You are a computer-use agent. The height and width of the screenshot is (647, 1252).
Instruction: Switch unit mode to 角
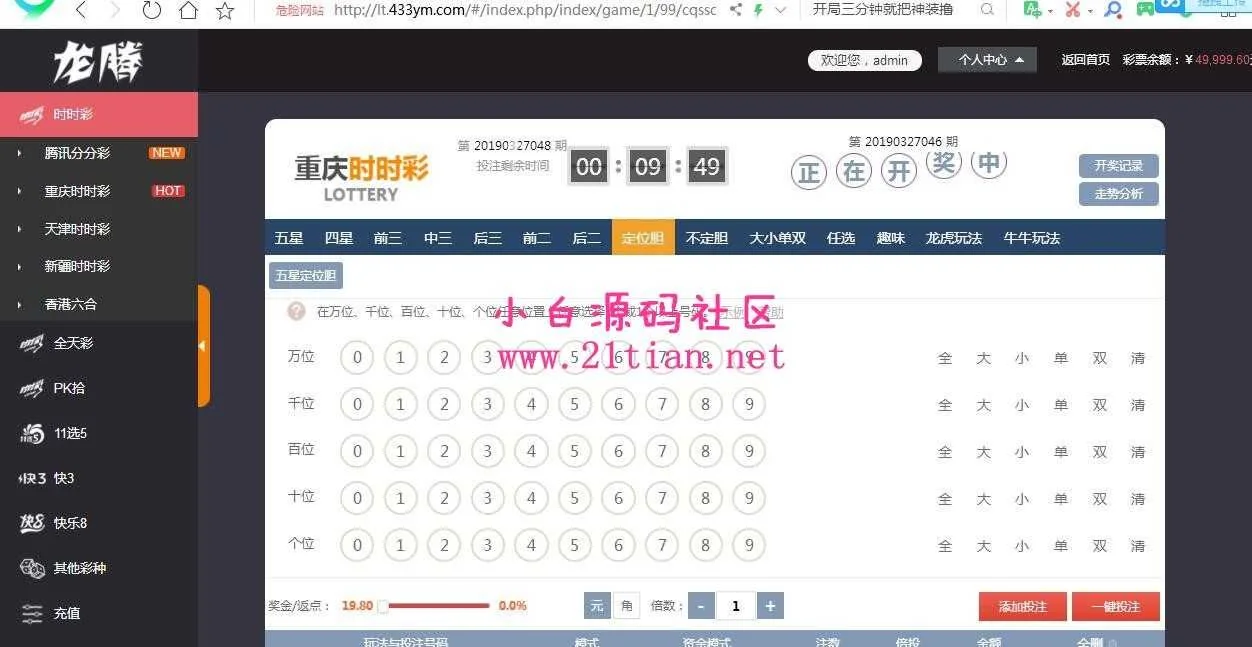[626, 605]
